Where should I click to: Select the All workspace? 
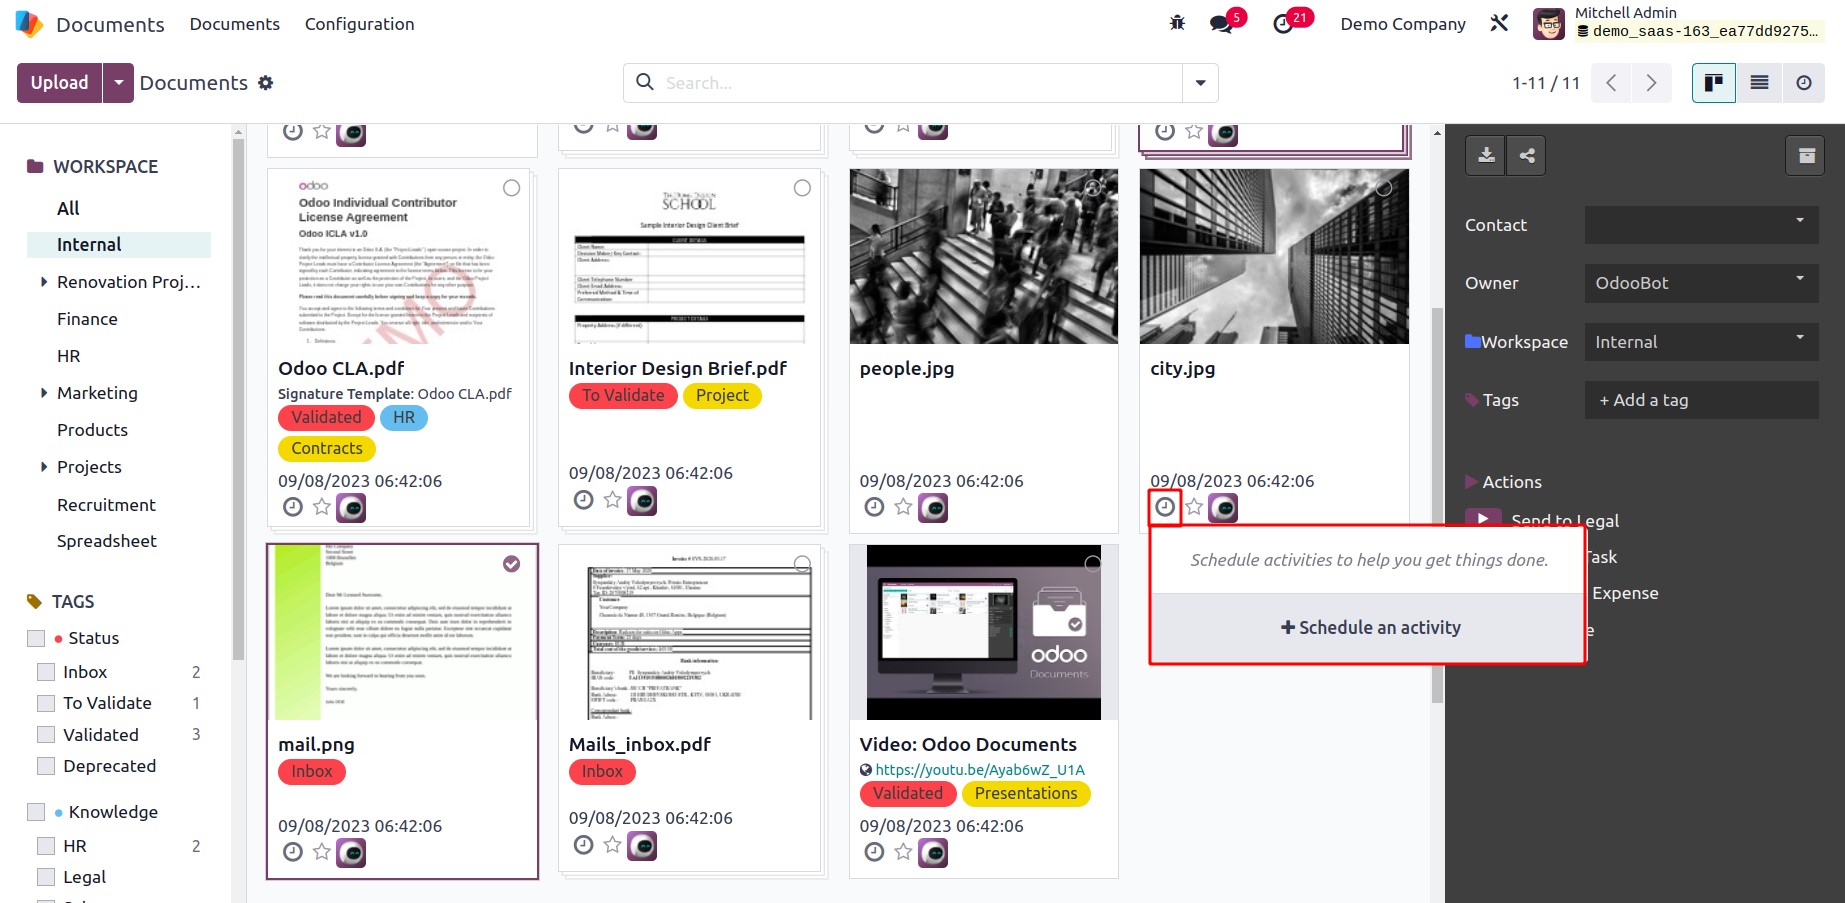point(68,208)
